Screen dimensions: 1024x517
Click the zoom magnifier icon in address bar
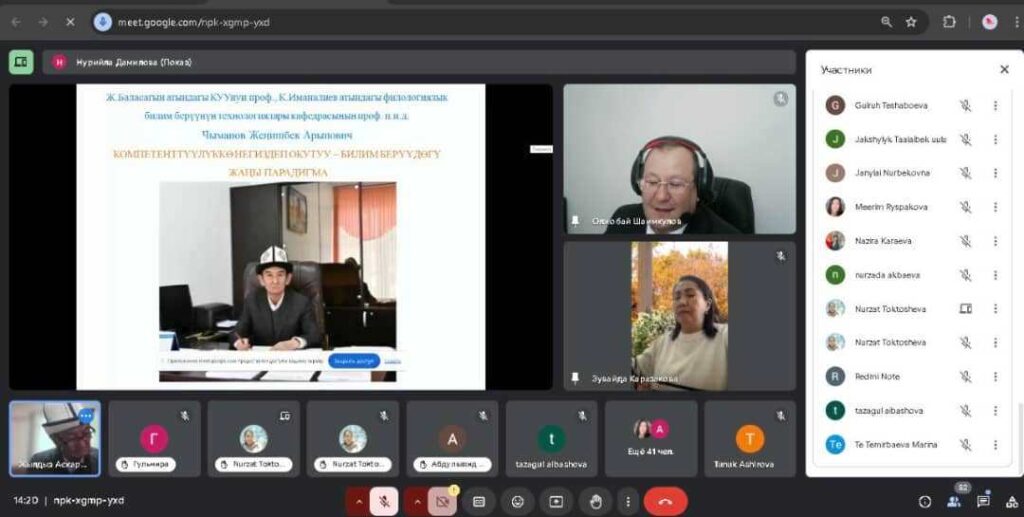pos(886,22)
